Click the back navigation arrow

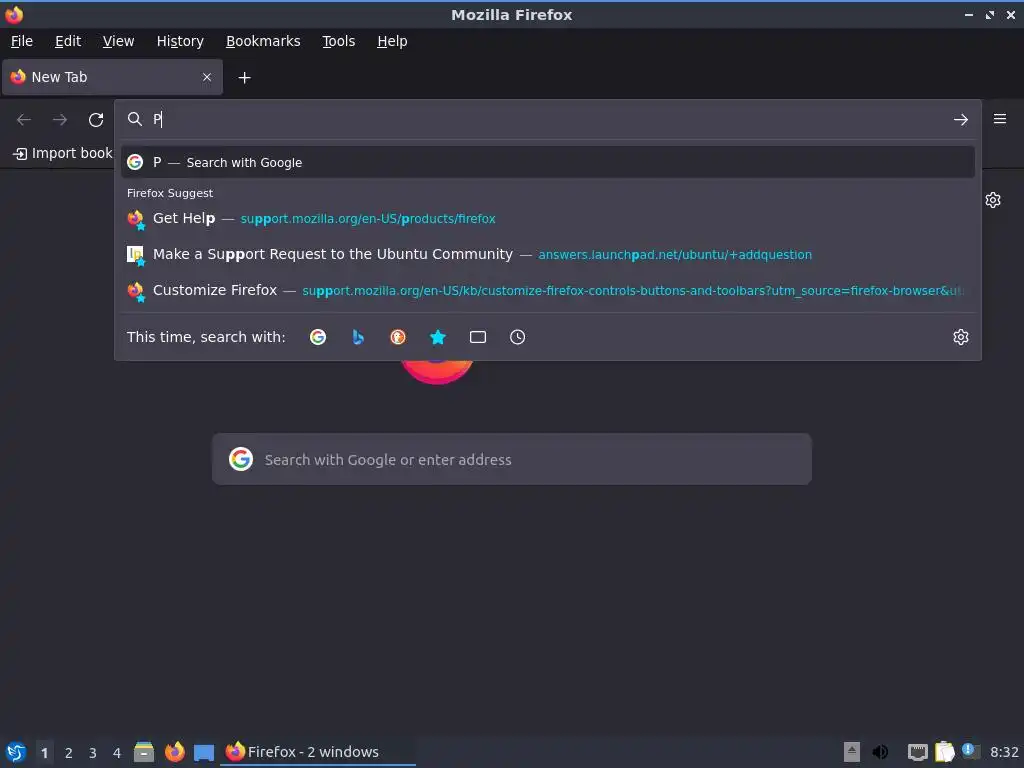[x=24, y=120]
